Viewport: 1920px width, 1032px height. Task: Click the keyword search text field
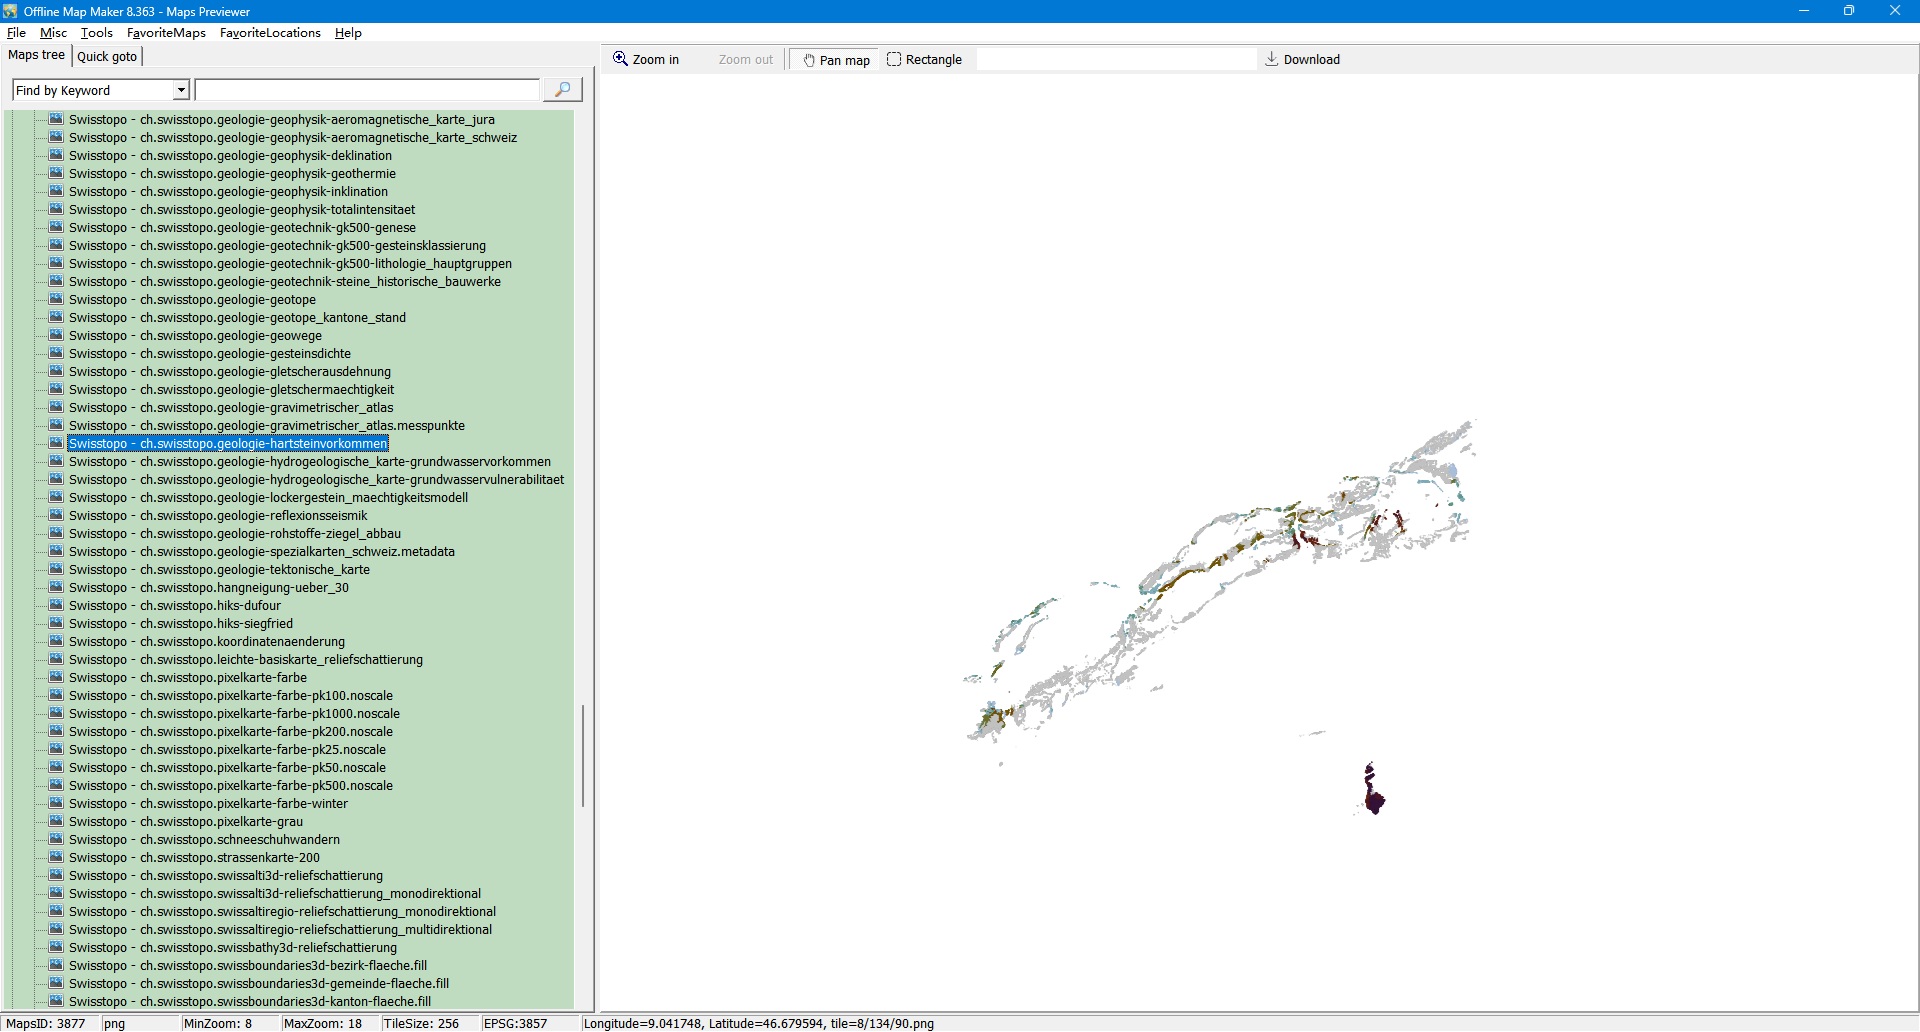pyautogui.click(x=367, y=90)
